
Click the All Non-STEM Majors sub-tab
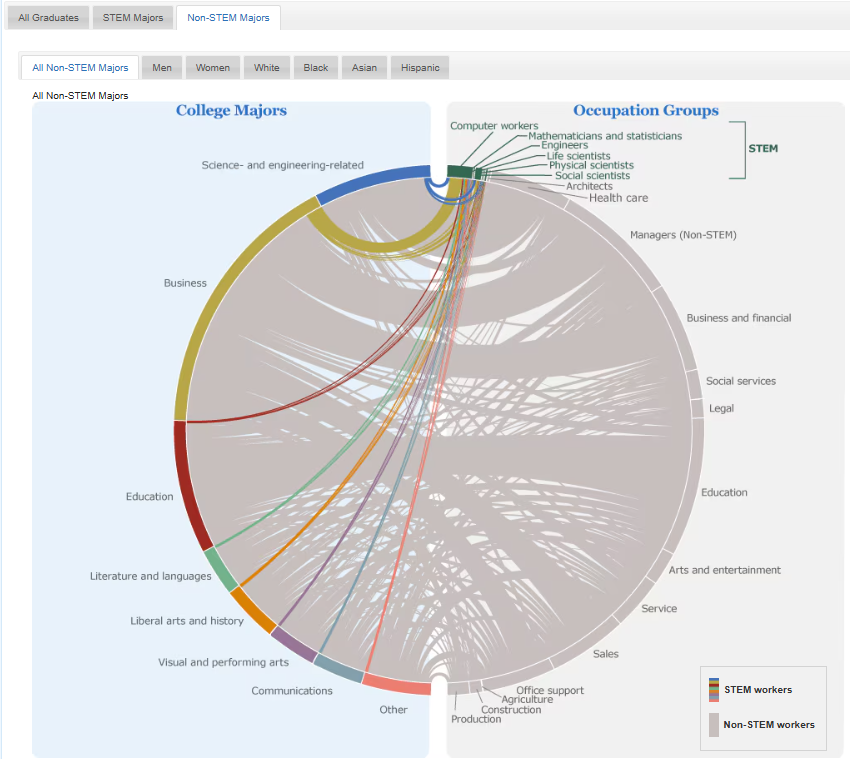(x=80, y=68)
